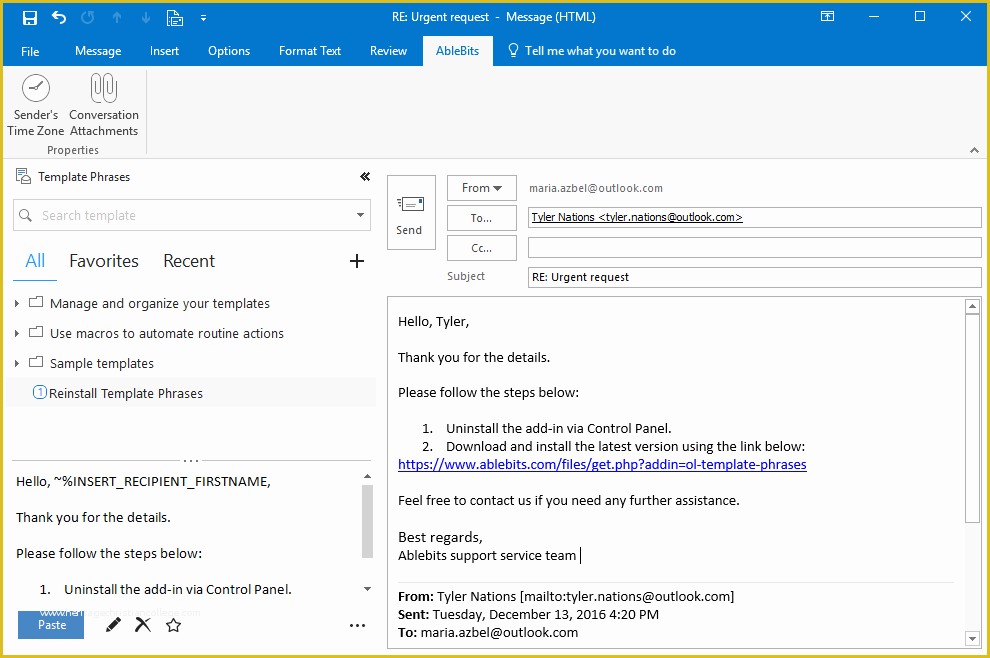Go to the previous item with the up arrow
Image resolution: width=990 pixels, height=658 pixels.
(x=117, y=18)
